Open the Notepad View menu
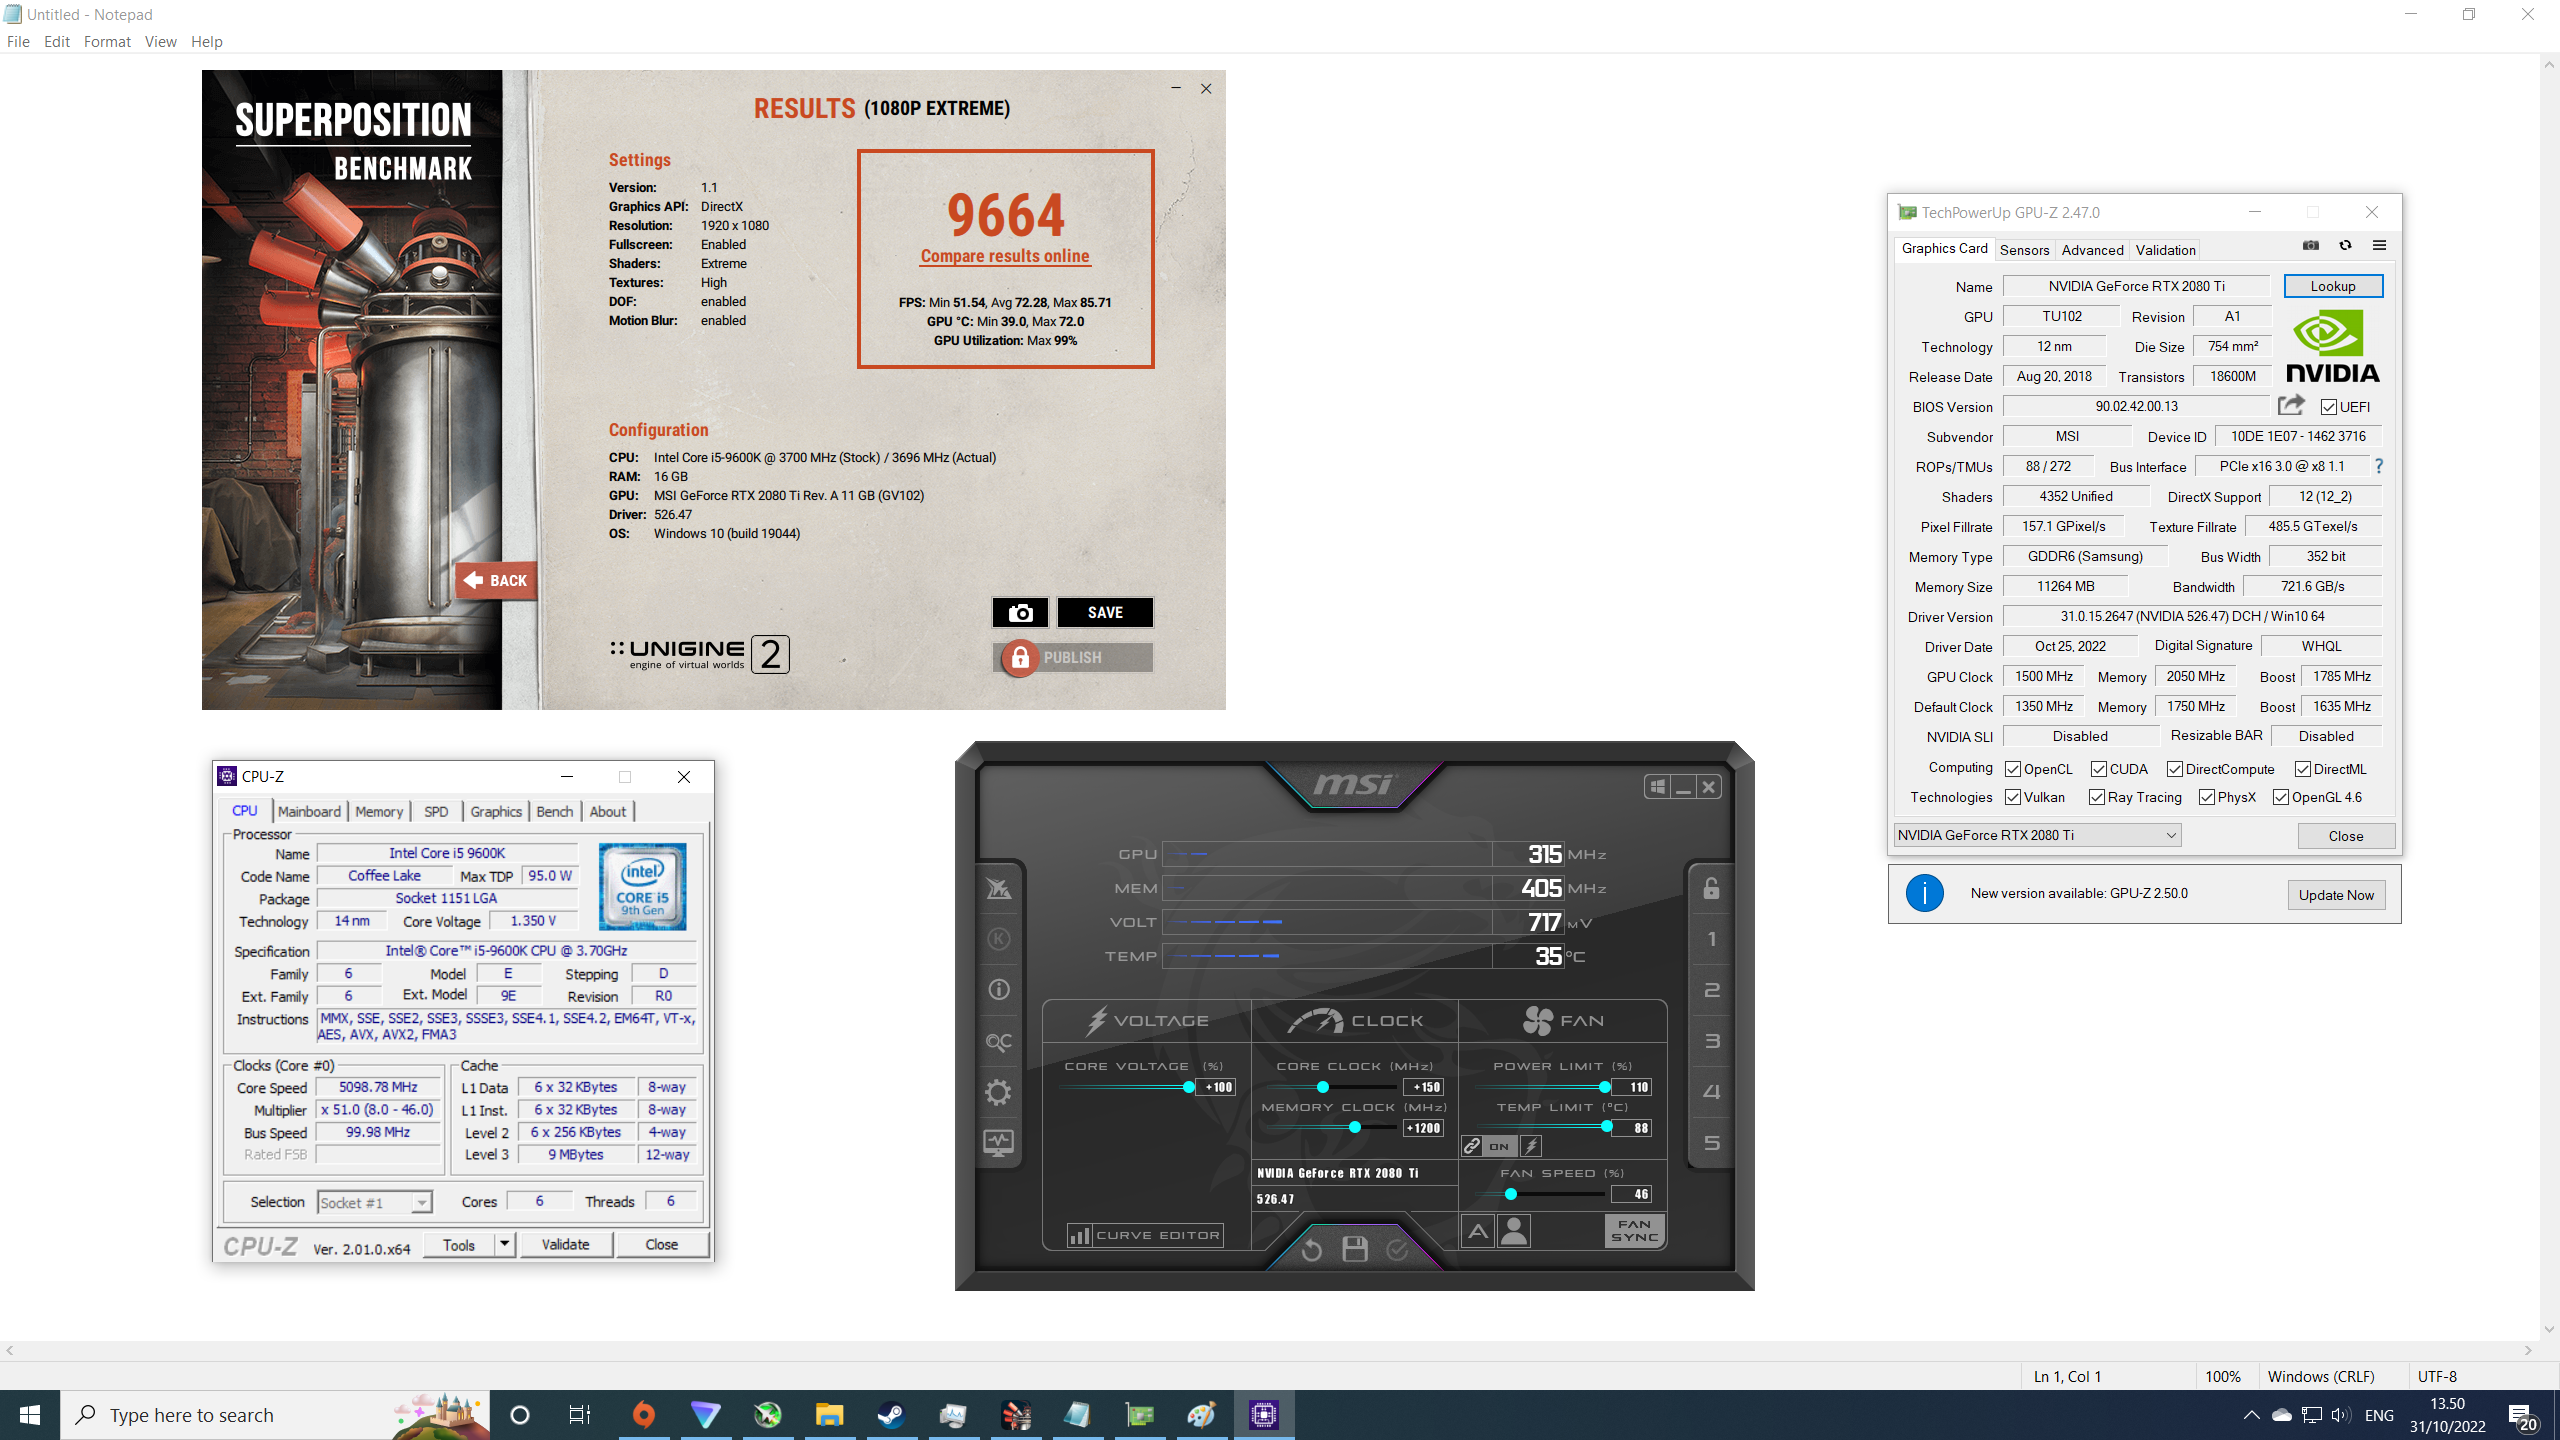 160,41
